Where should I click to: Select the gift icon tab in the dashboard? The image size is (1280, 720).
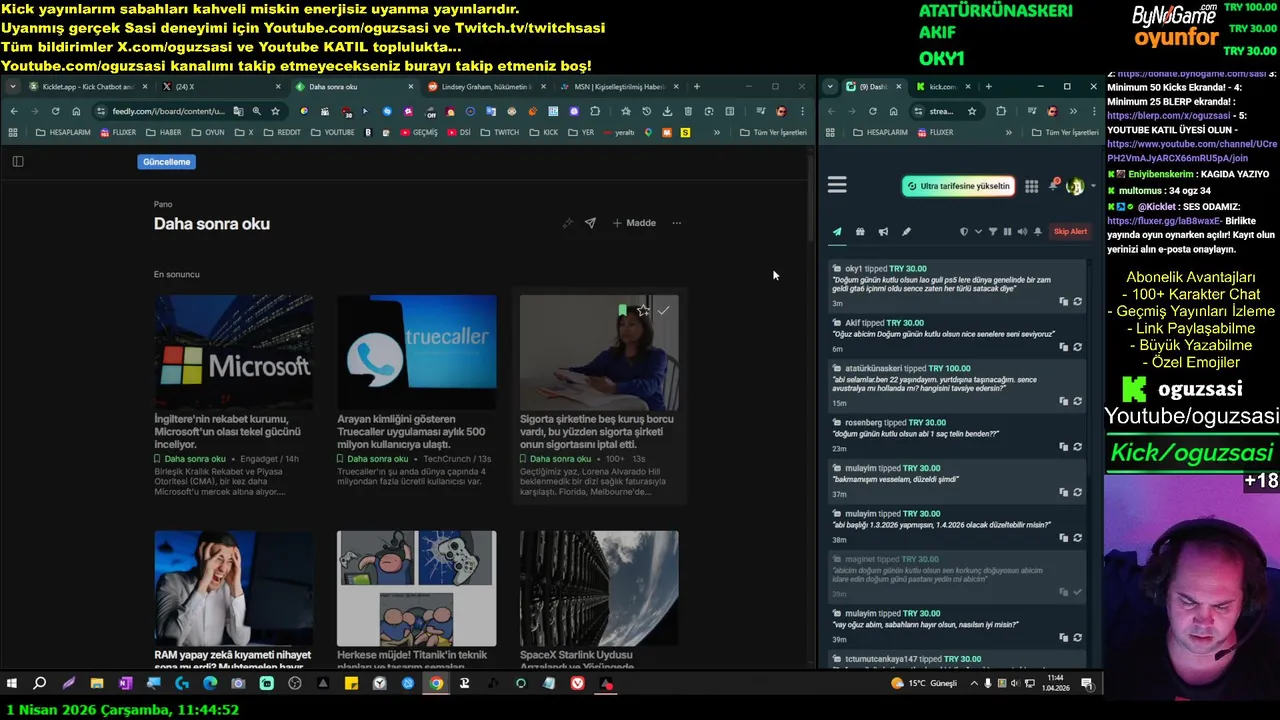point(860,232)
